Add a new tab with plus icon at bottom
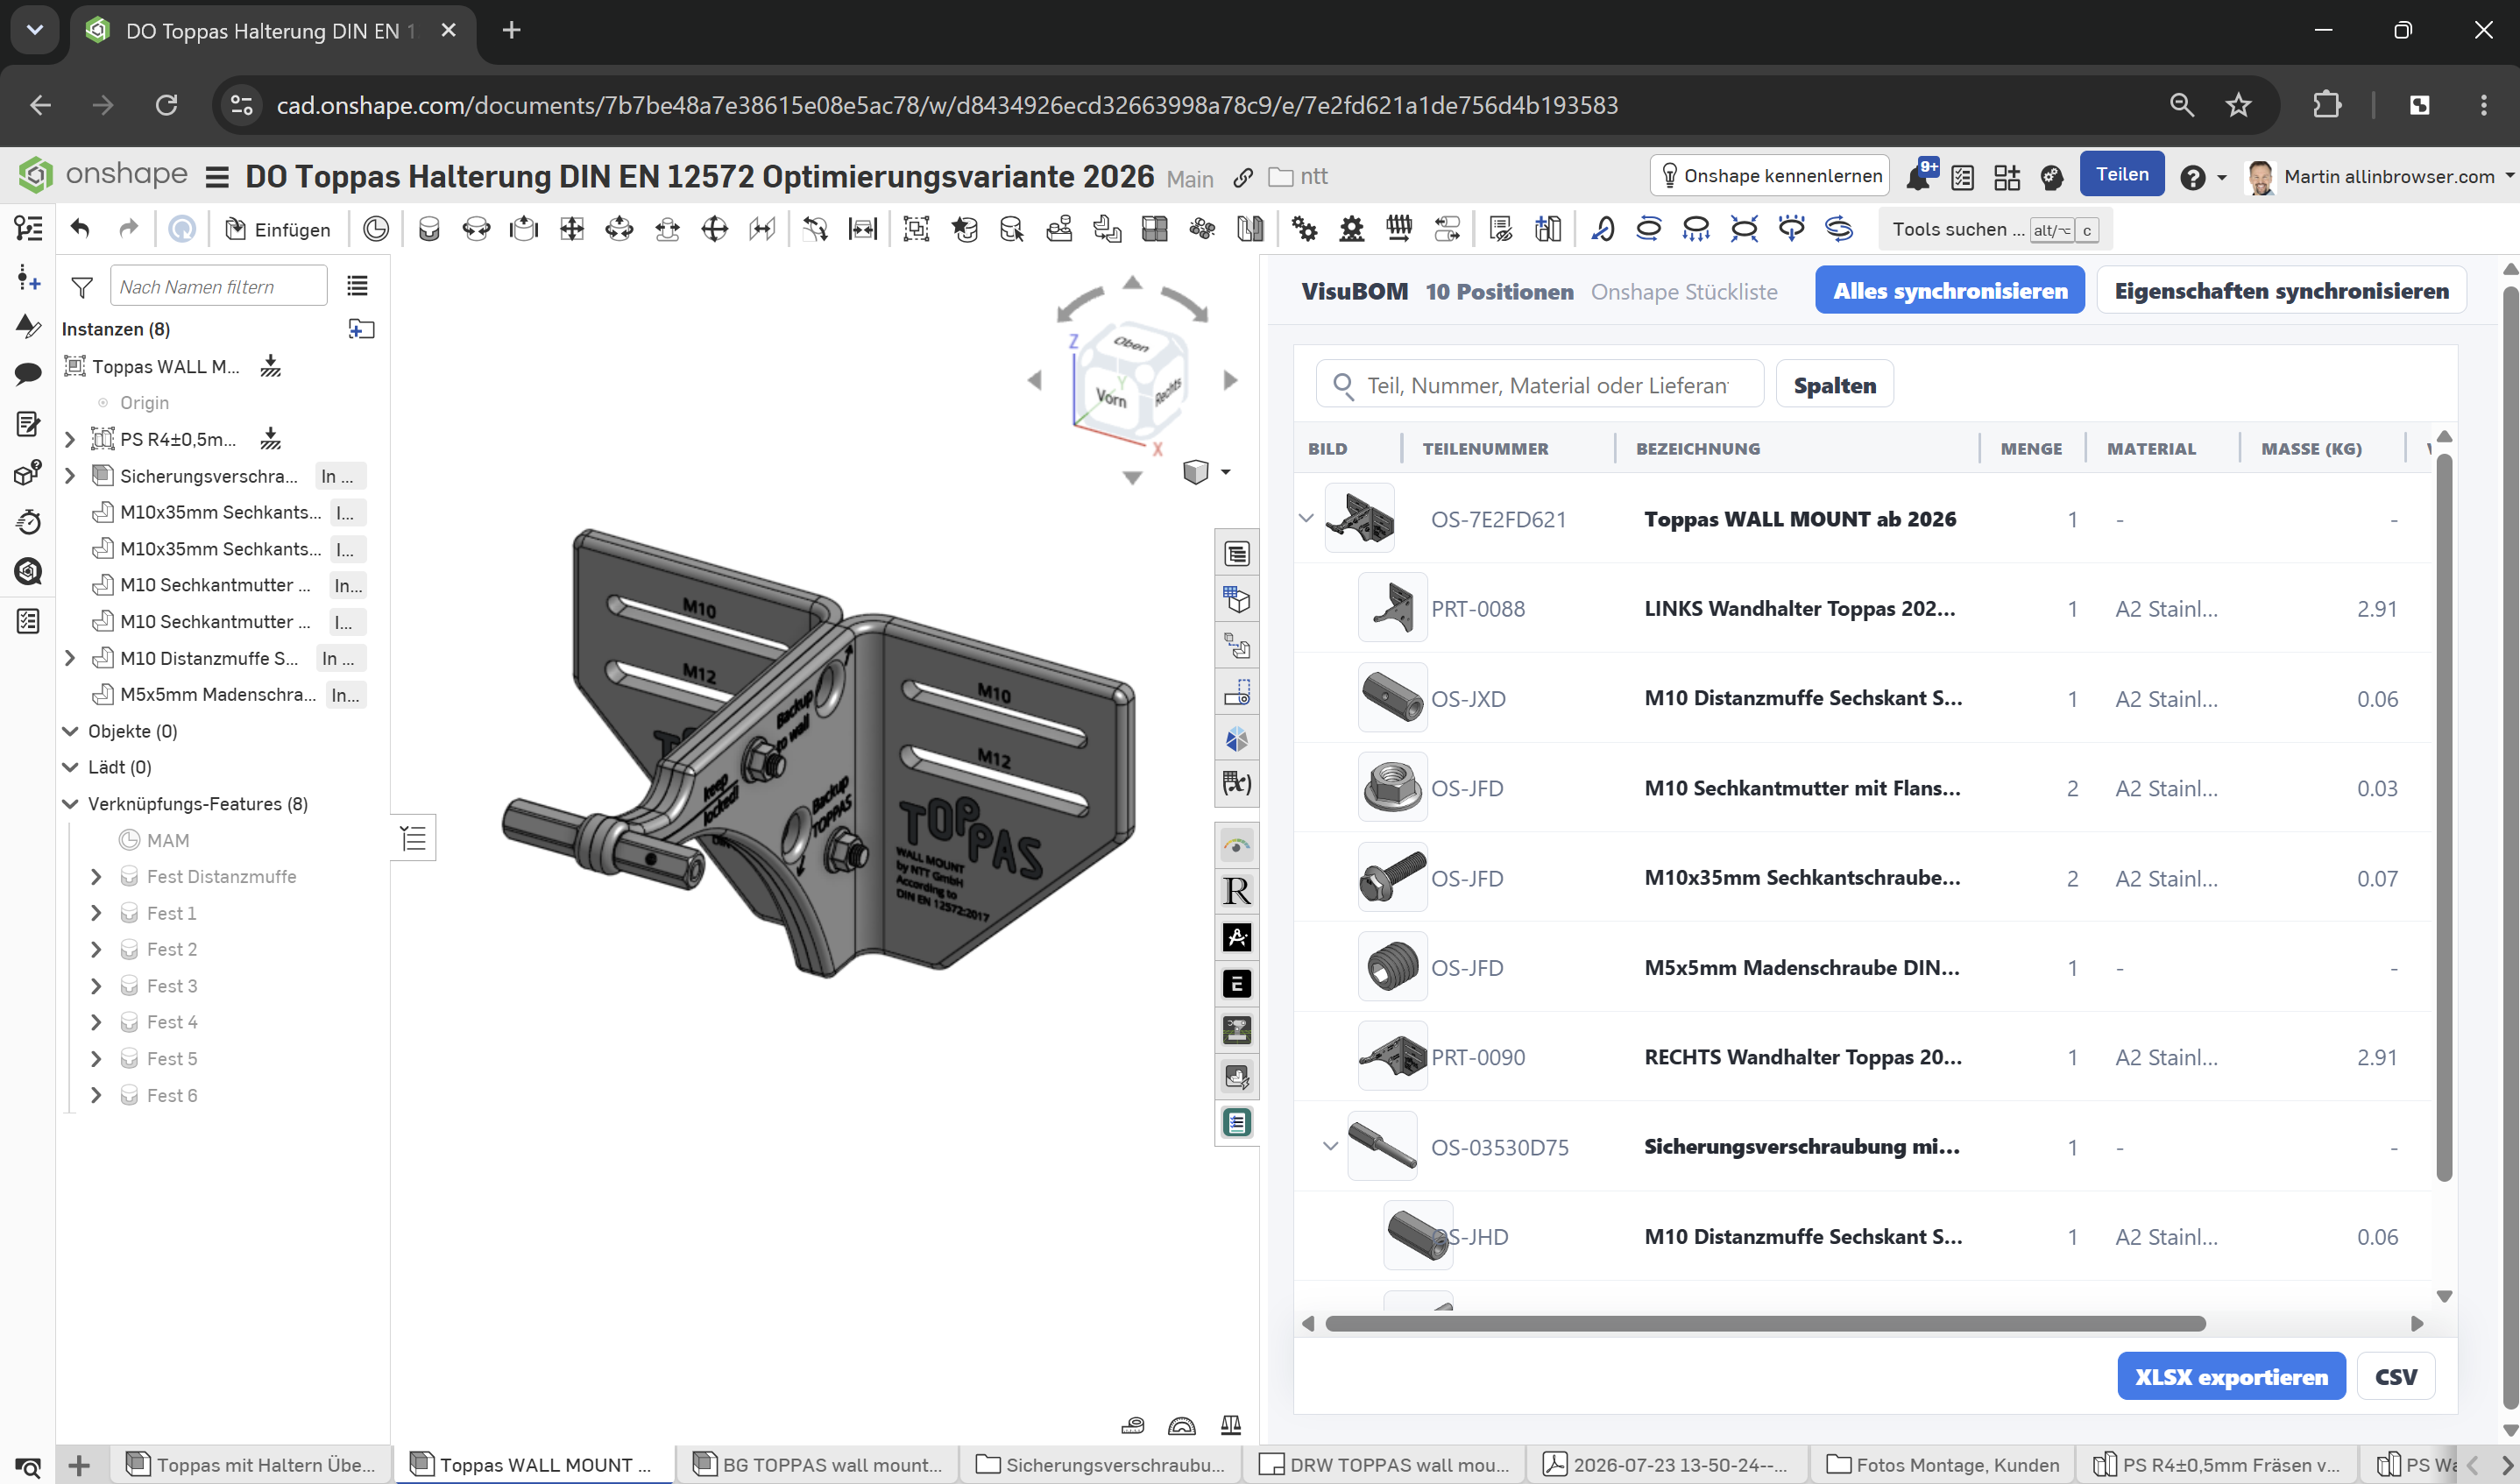 point(79,1466)
